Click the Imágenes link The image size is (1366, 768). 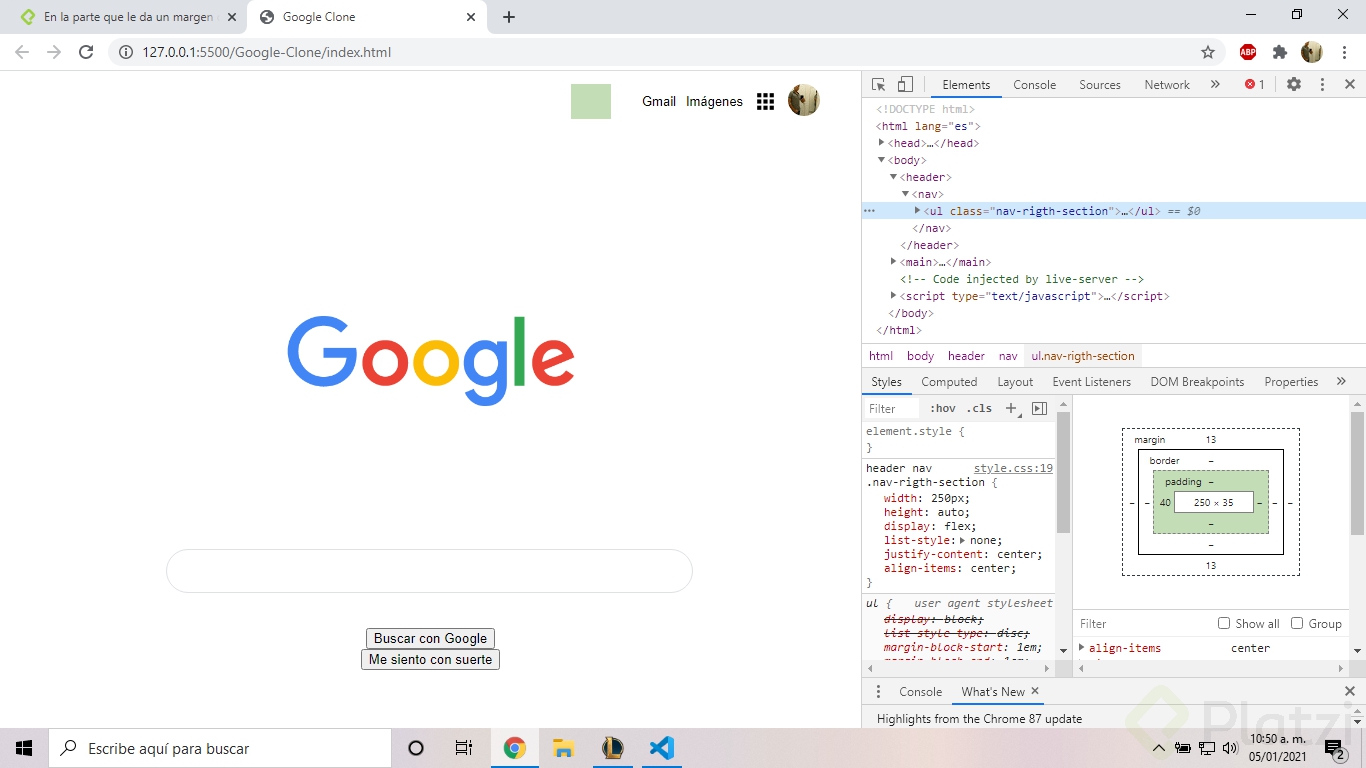coord(714,101)
